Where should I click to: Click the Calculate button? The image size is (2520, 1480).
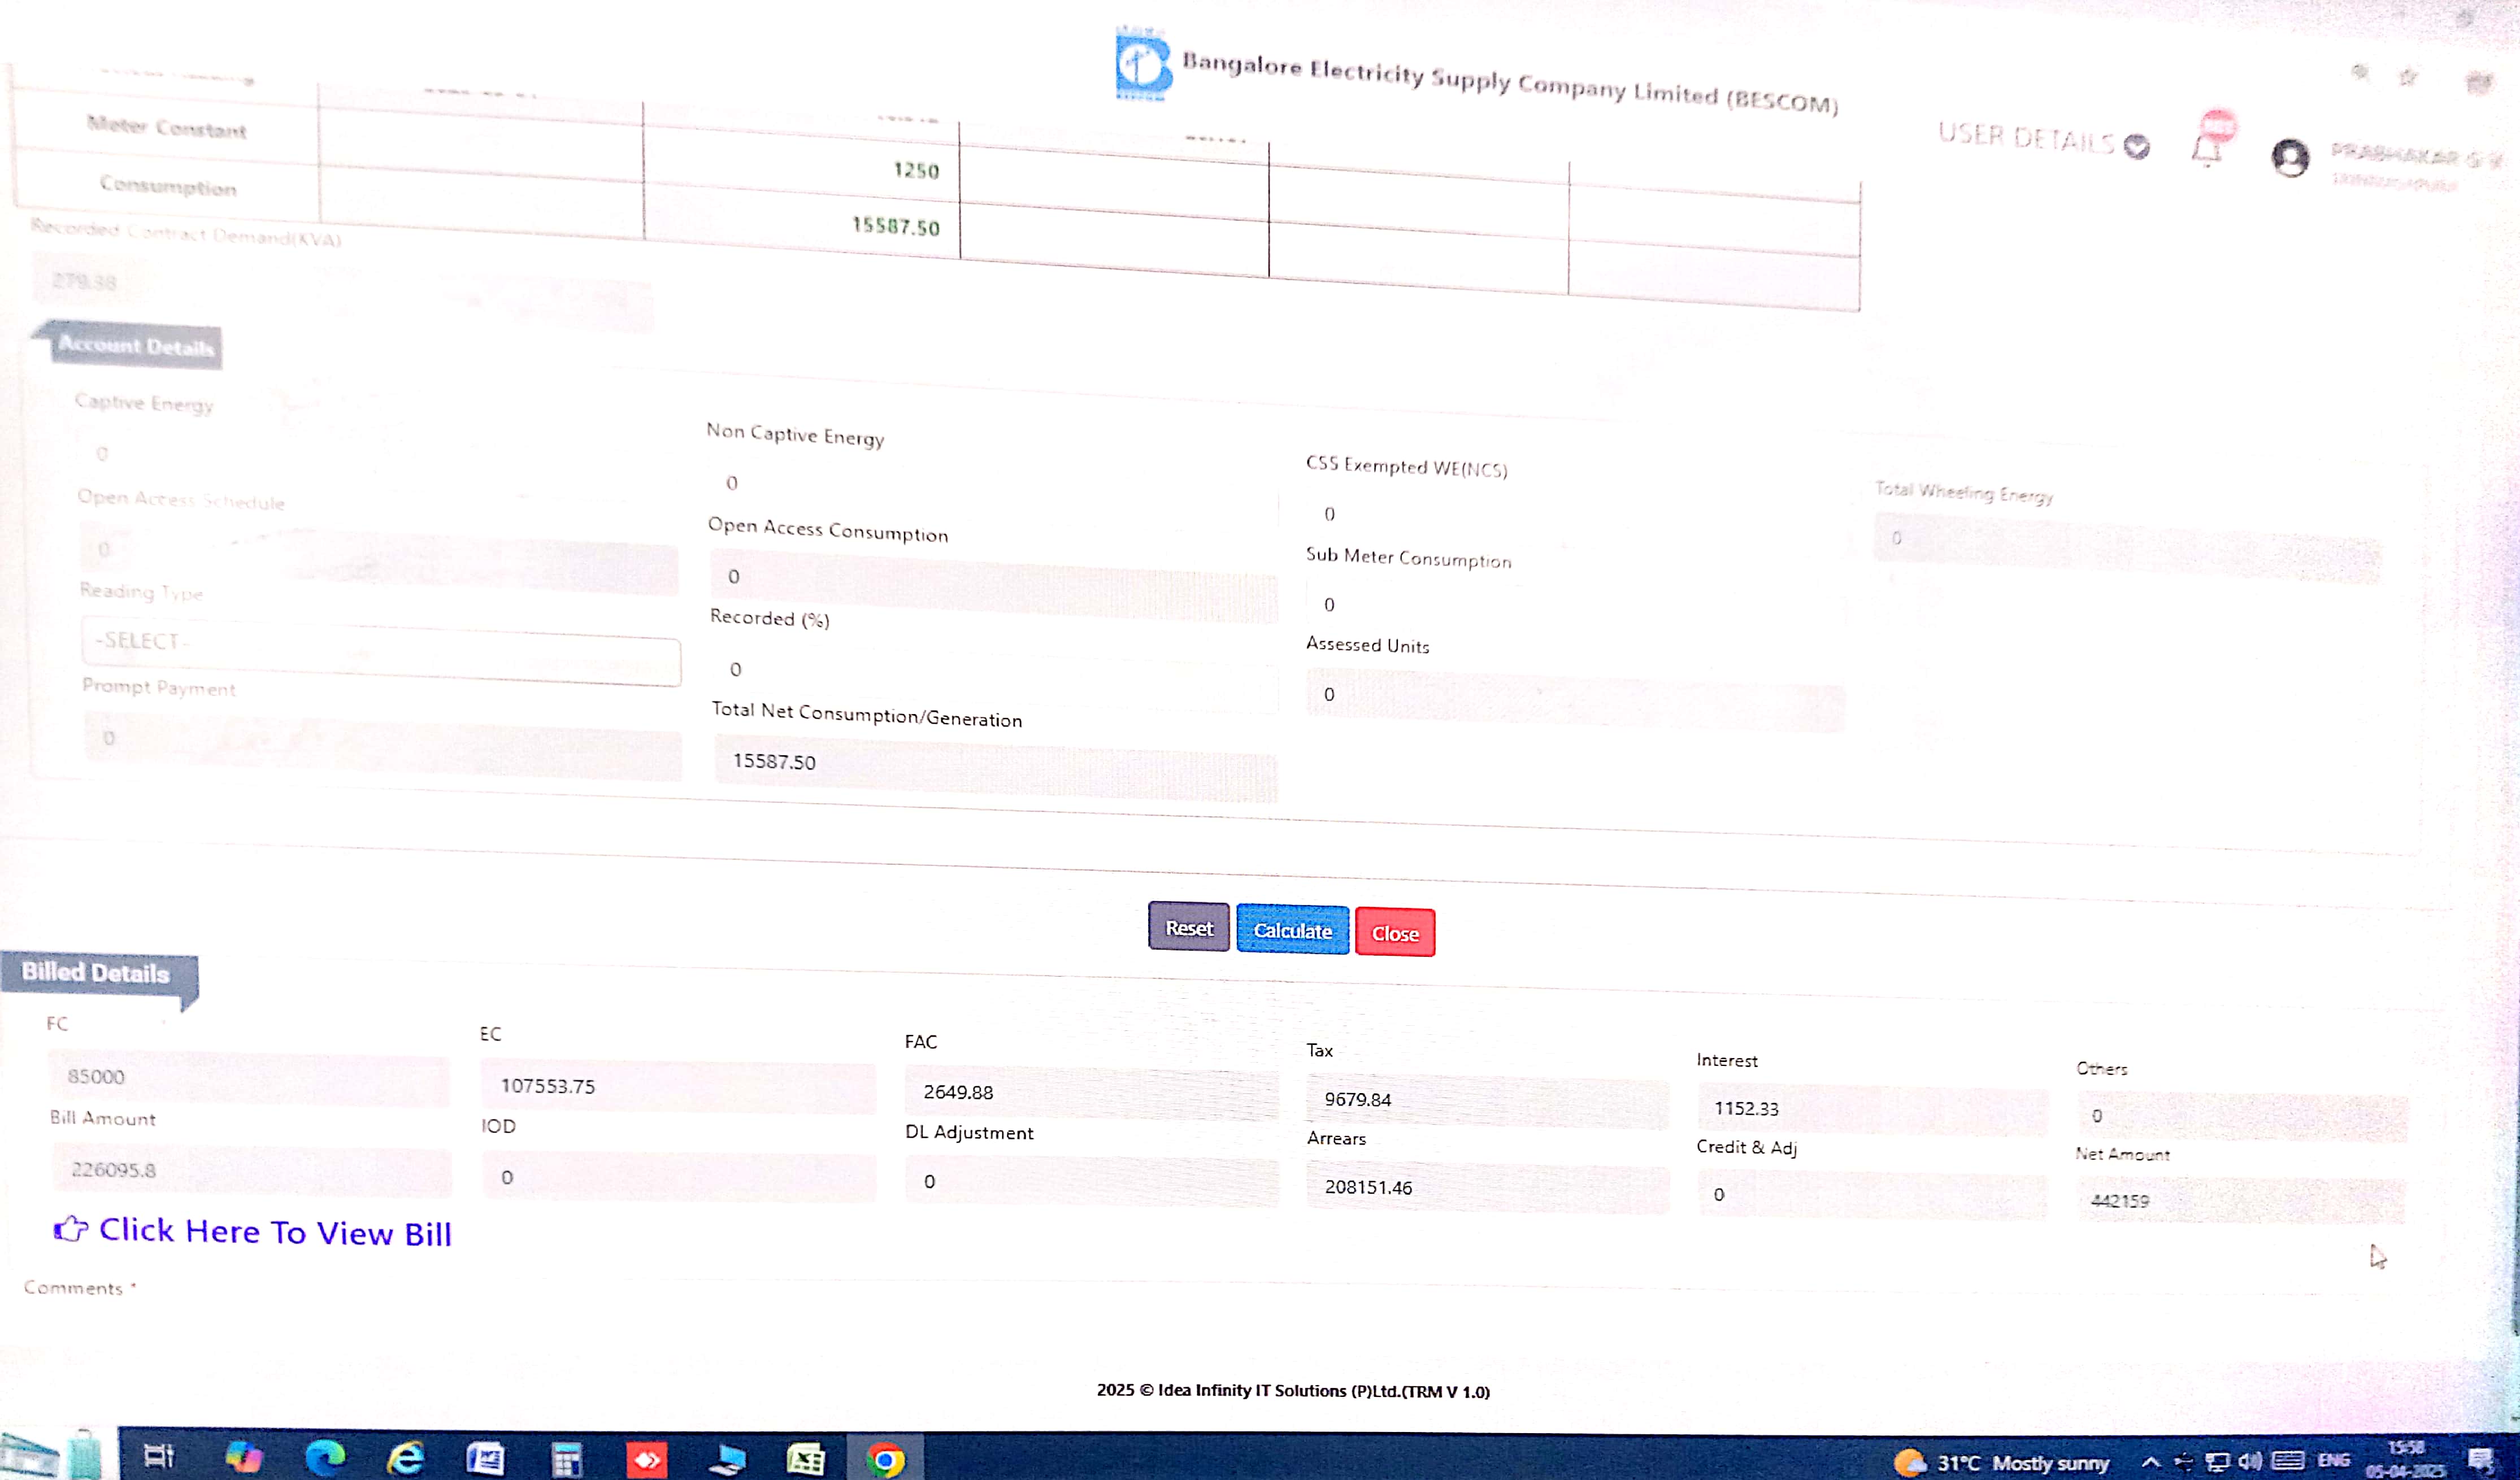(1292, 930)
